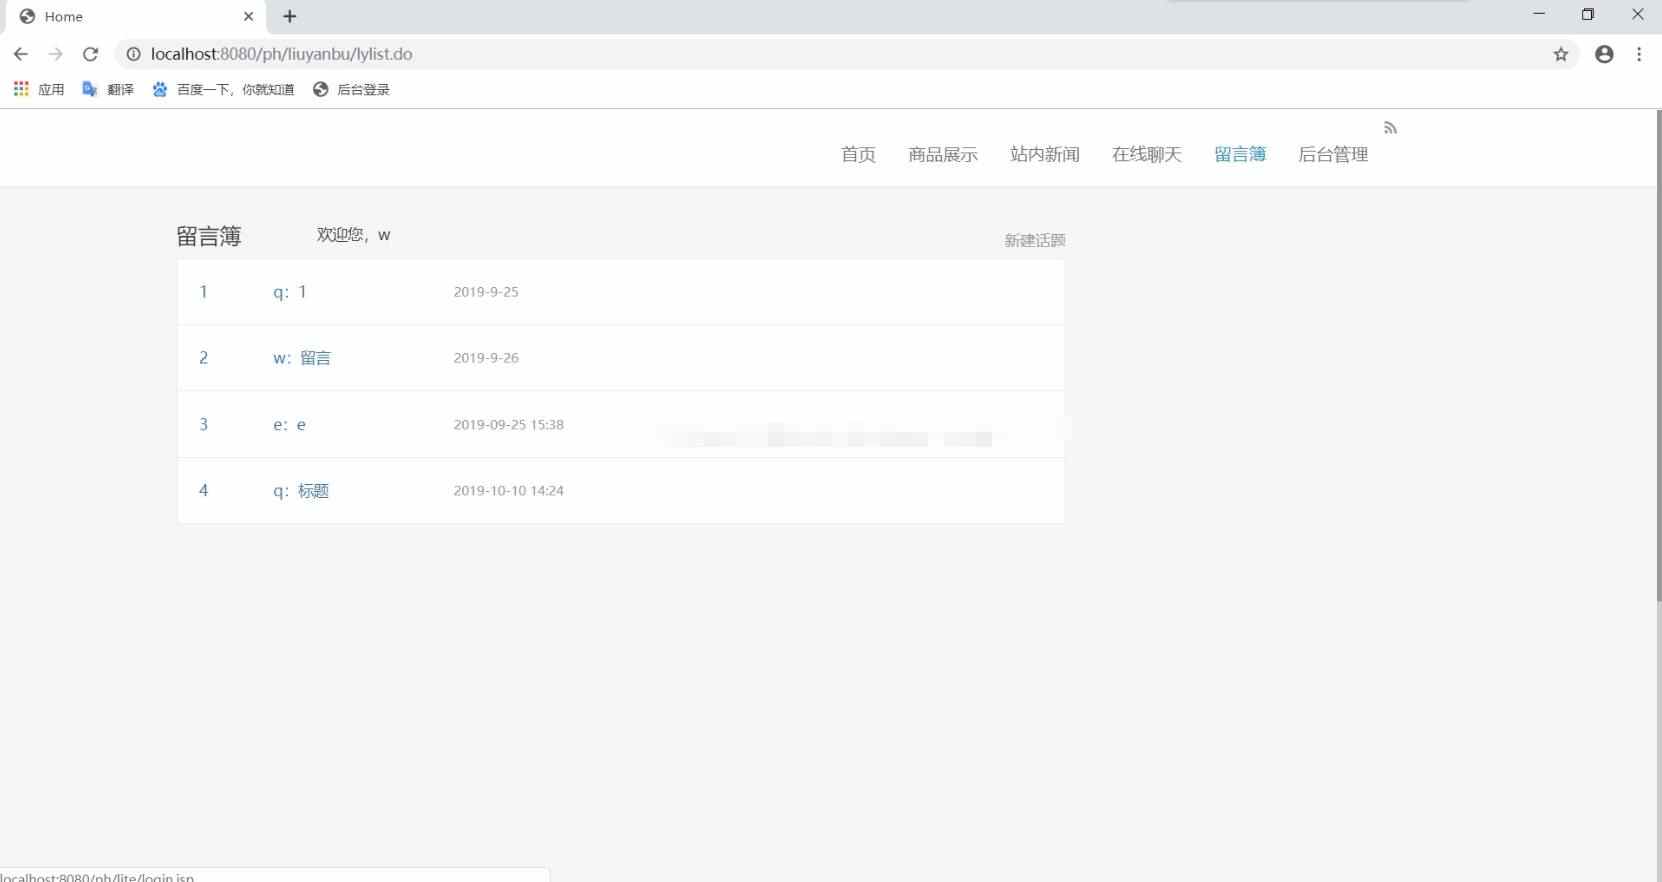The width and height of the screenshot is (1662, 882).
Task: Click row number 1 link
Action: click(203, 292)
